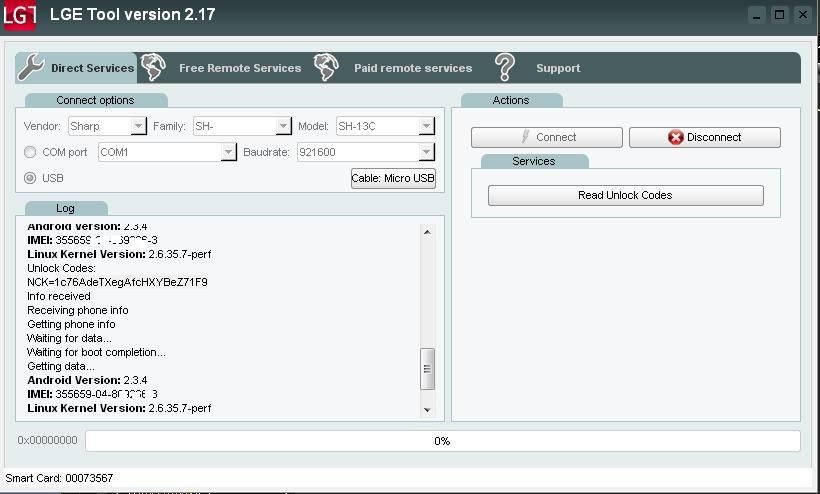820x494 pixels.
Task: Click 'Receiving phone info' log line
Action: [77, 311]
